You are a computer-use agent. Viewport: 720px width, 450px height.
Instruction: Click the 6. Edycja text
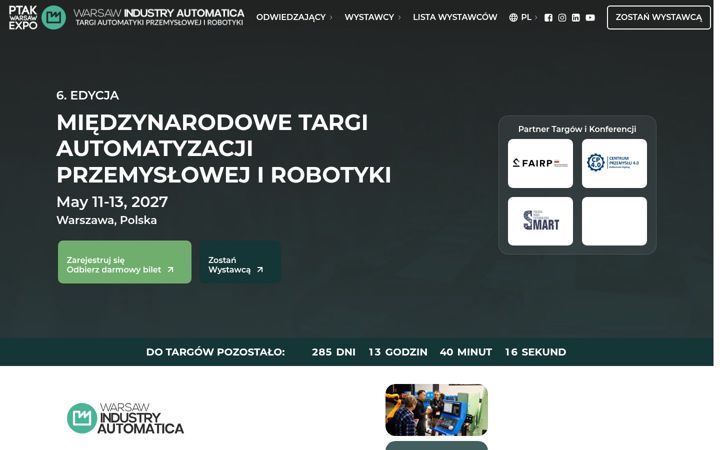click(x=88, y=96)
